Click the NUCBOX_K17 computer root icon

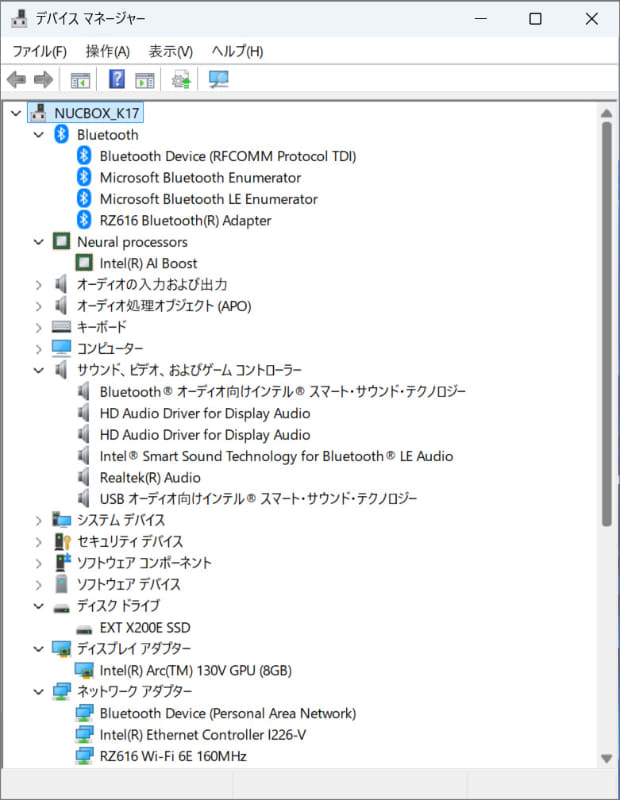pos(39,112)
